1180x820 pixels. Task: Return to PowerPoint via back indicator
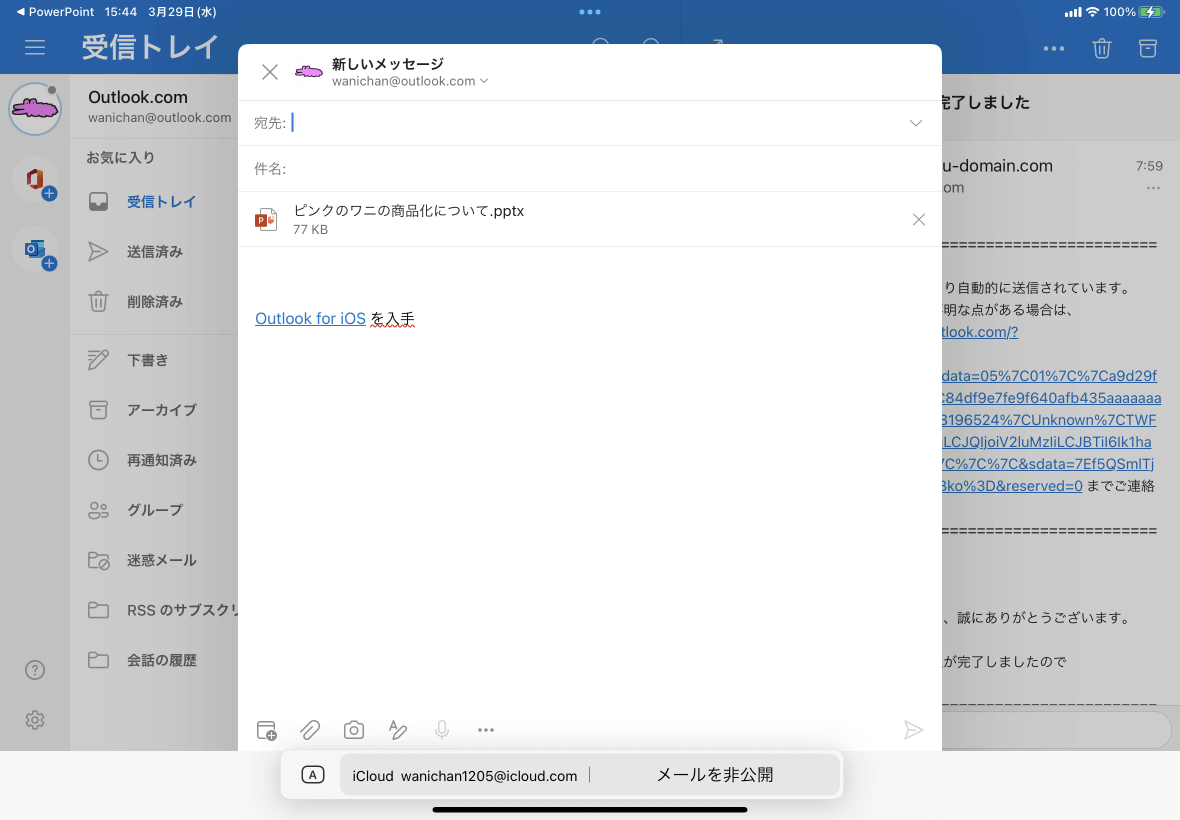coord(55,12)
